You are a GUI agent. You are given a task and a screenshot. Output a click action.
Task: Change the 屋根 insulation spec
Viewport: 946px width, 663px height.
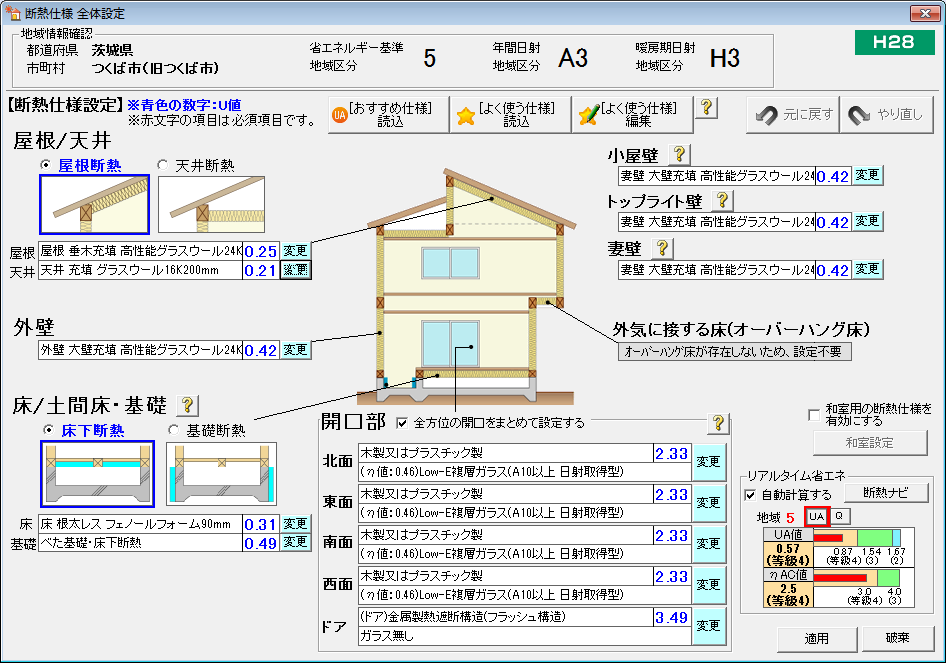click(296, 250)
